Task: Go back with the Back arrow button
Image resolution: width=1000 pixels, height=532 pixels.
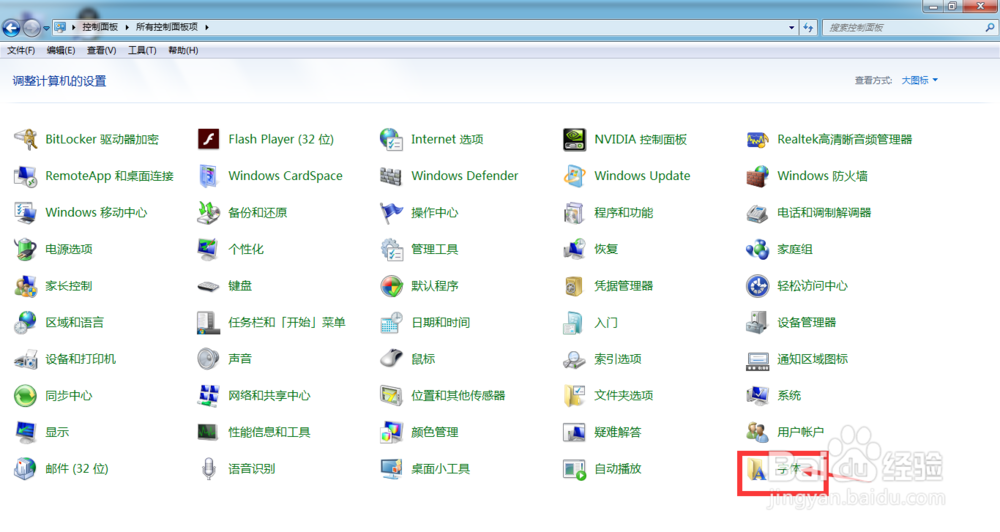Action: tap(11, 28)
